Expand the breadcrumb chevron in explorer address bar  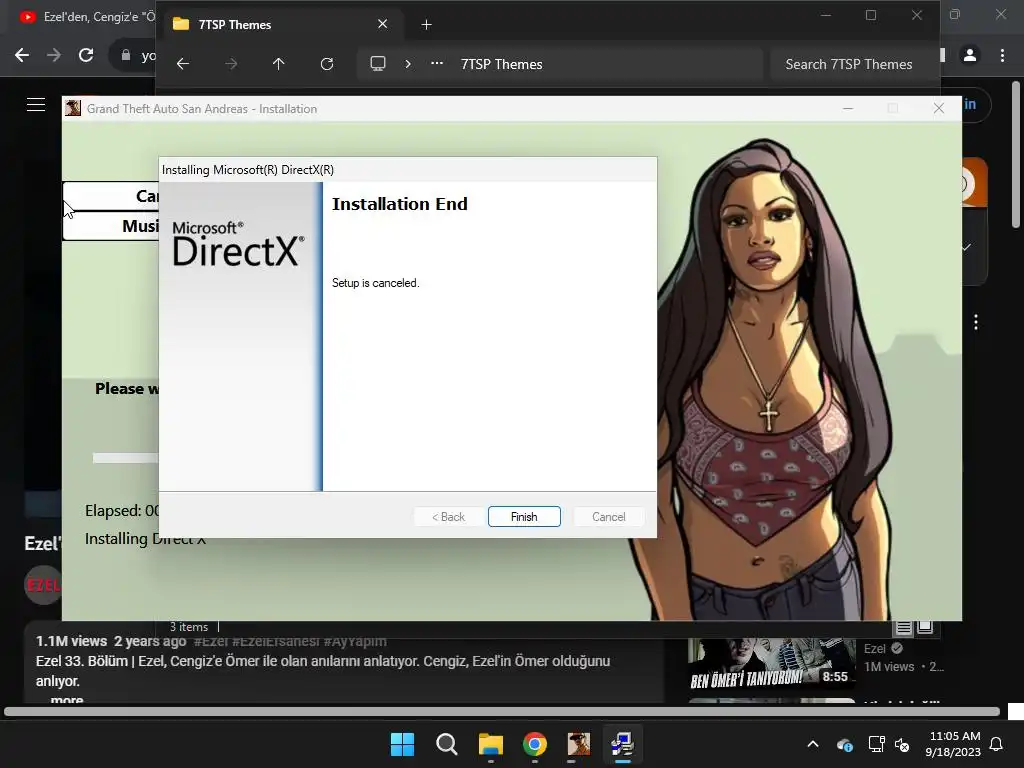click(408, 64)
